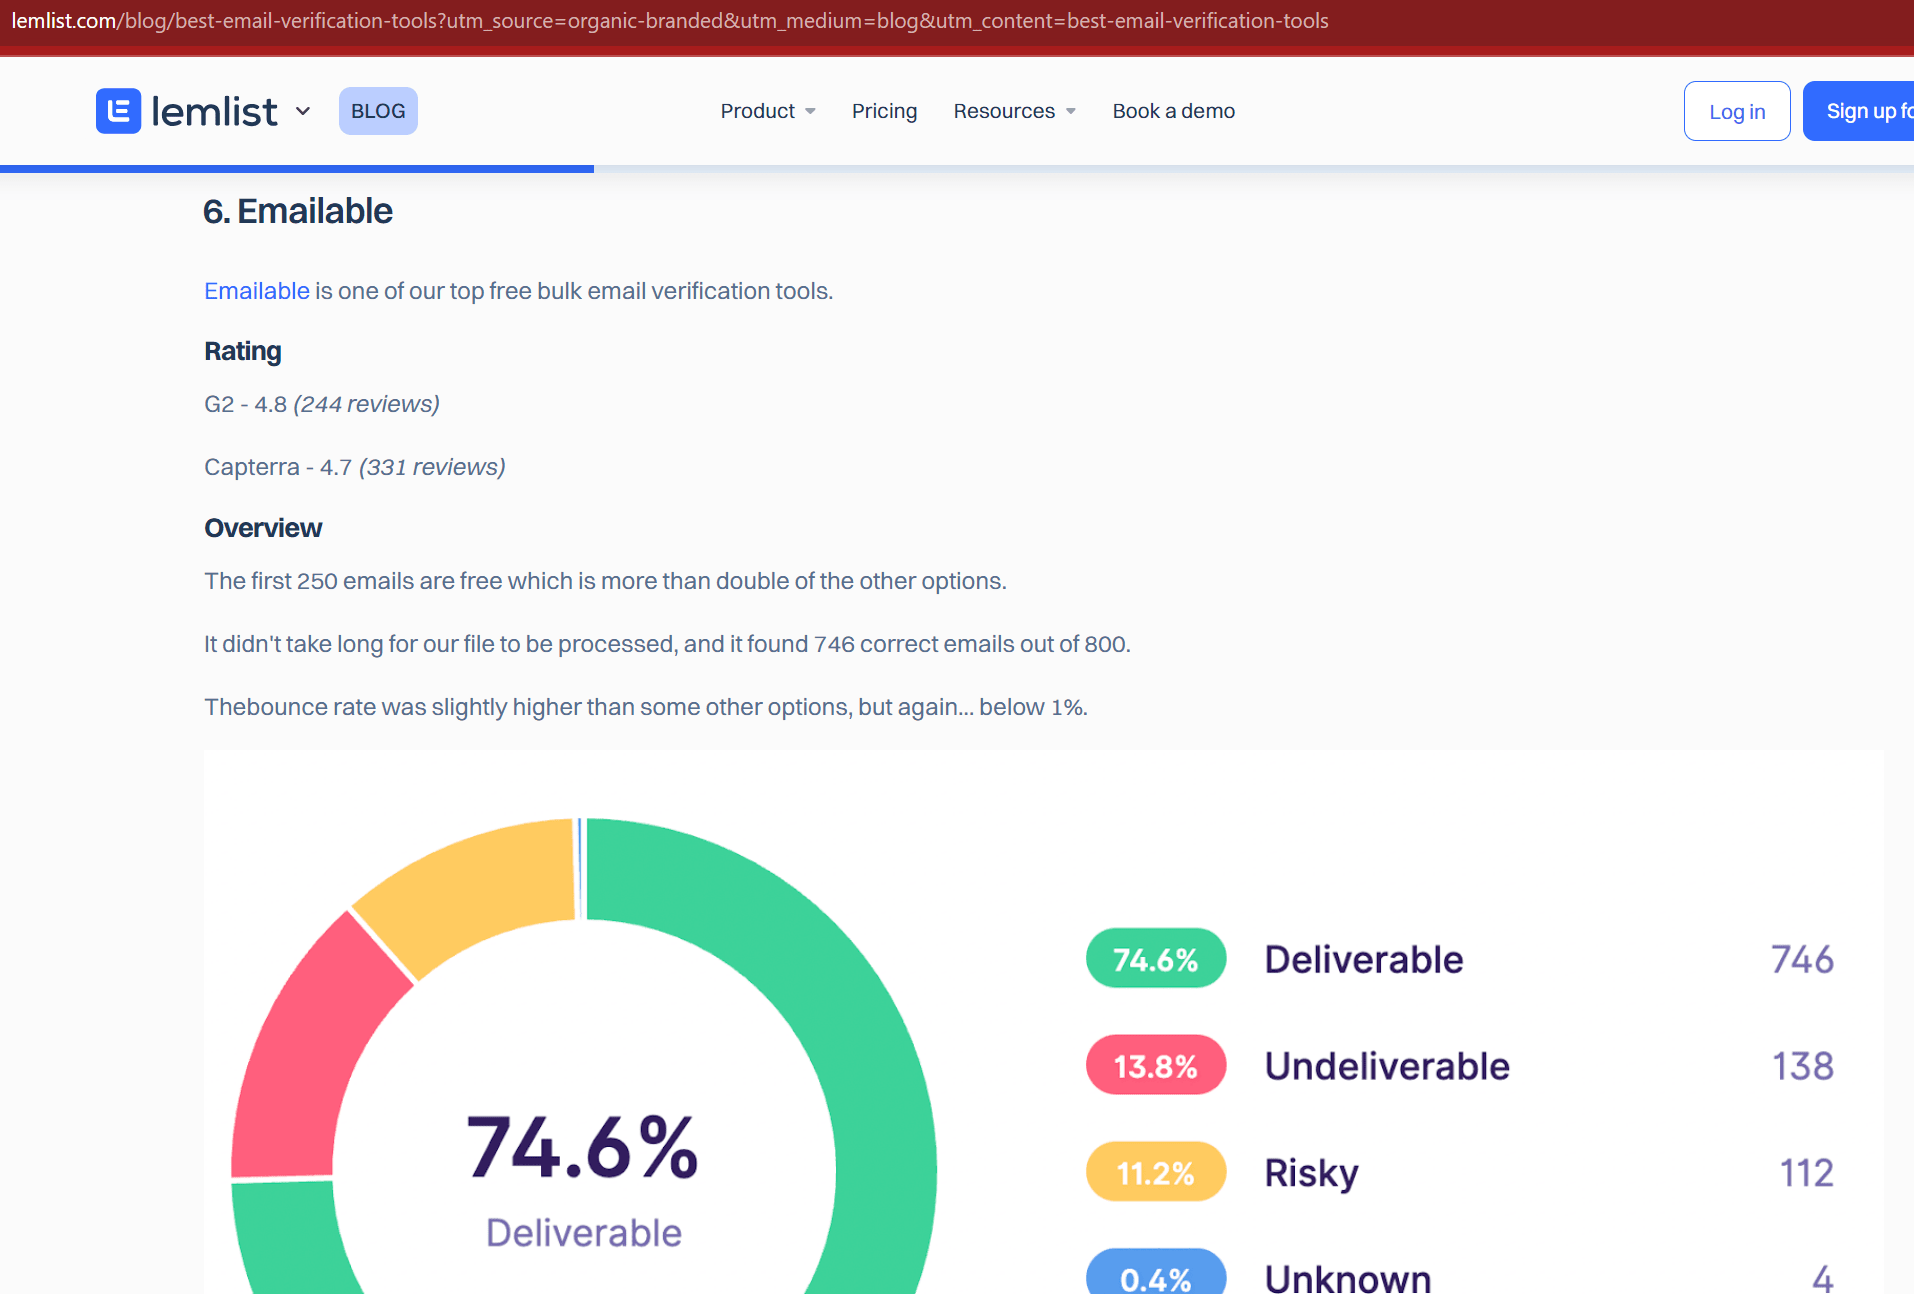This screenshot has width=1914, height=1294.
Task: Click the G2 - 4.8 rating line
Action: pos(322,404)
